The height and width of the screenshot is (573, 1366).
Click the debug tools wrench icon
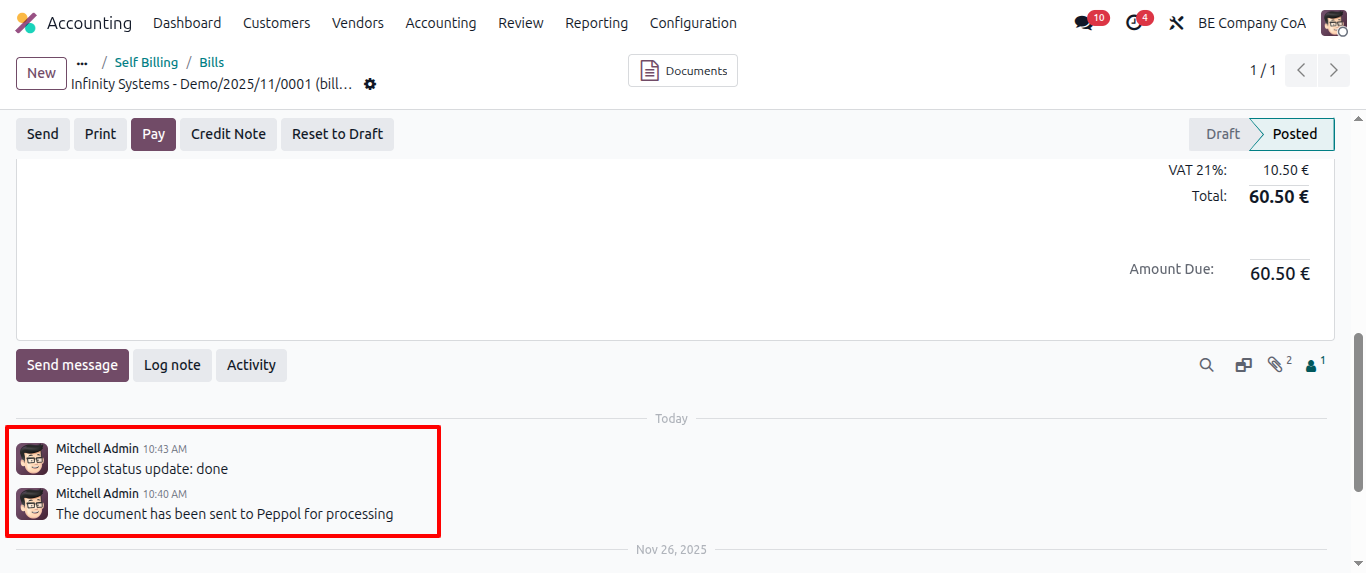click(1177, 23)
